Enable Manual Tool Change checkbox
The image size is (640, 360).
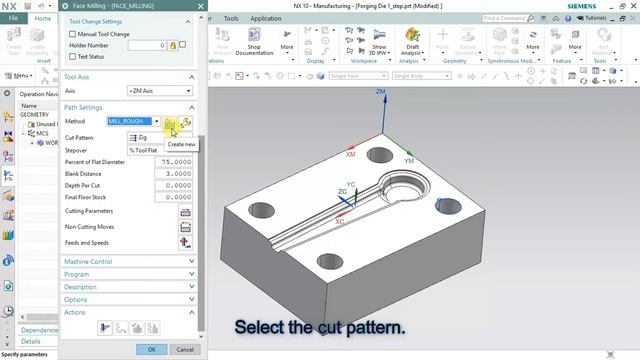coord(72,34)
